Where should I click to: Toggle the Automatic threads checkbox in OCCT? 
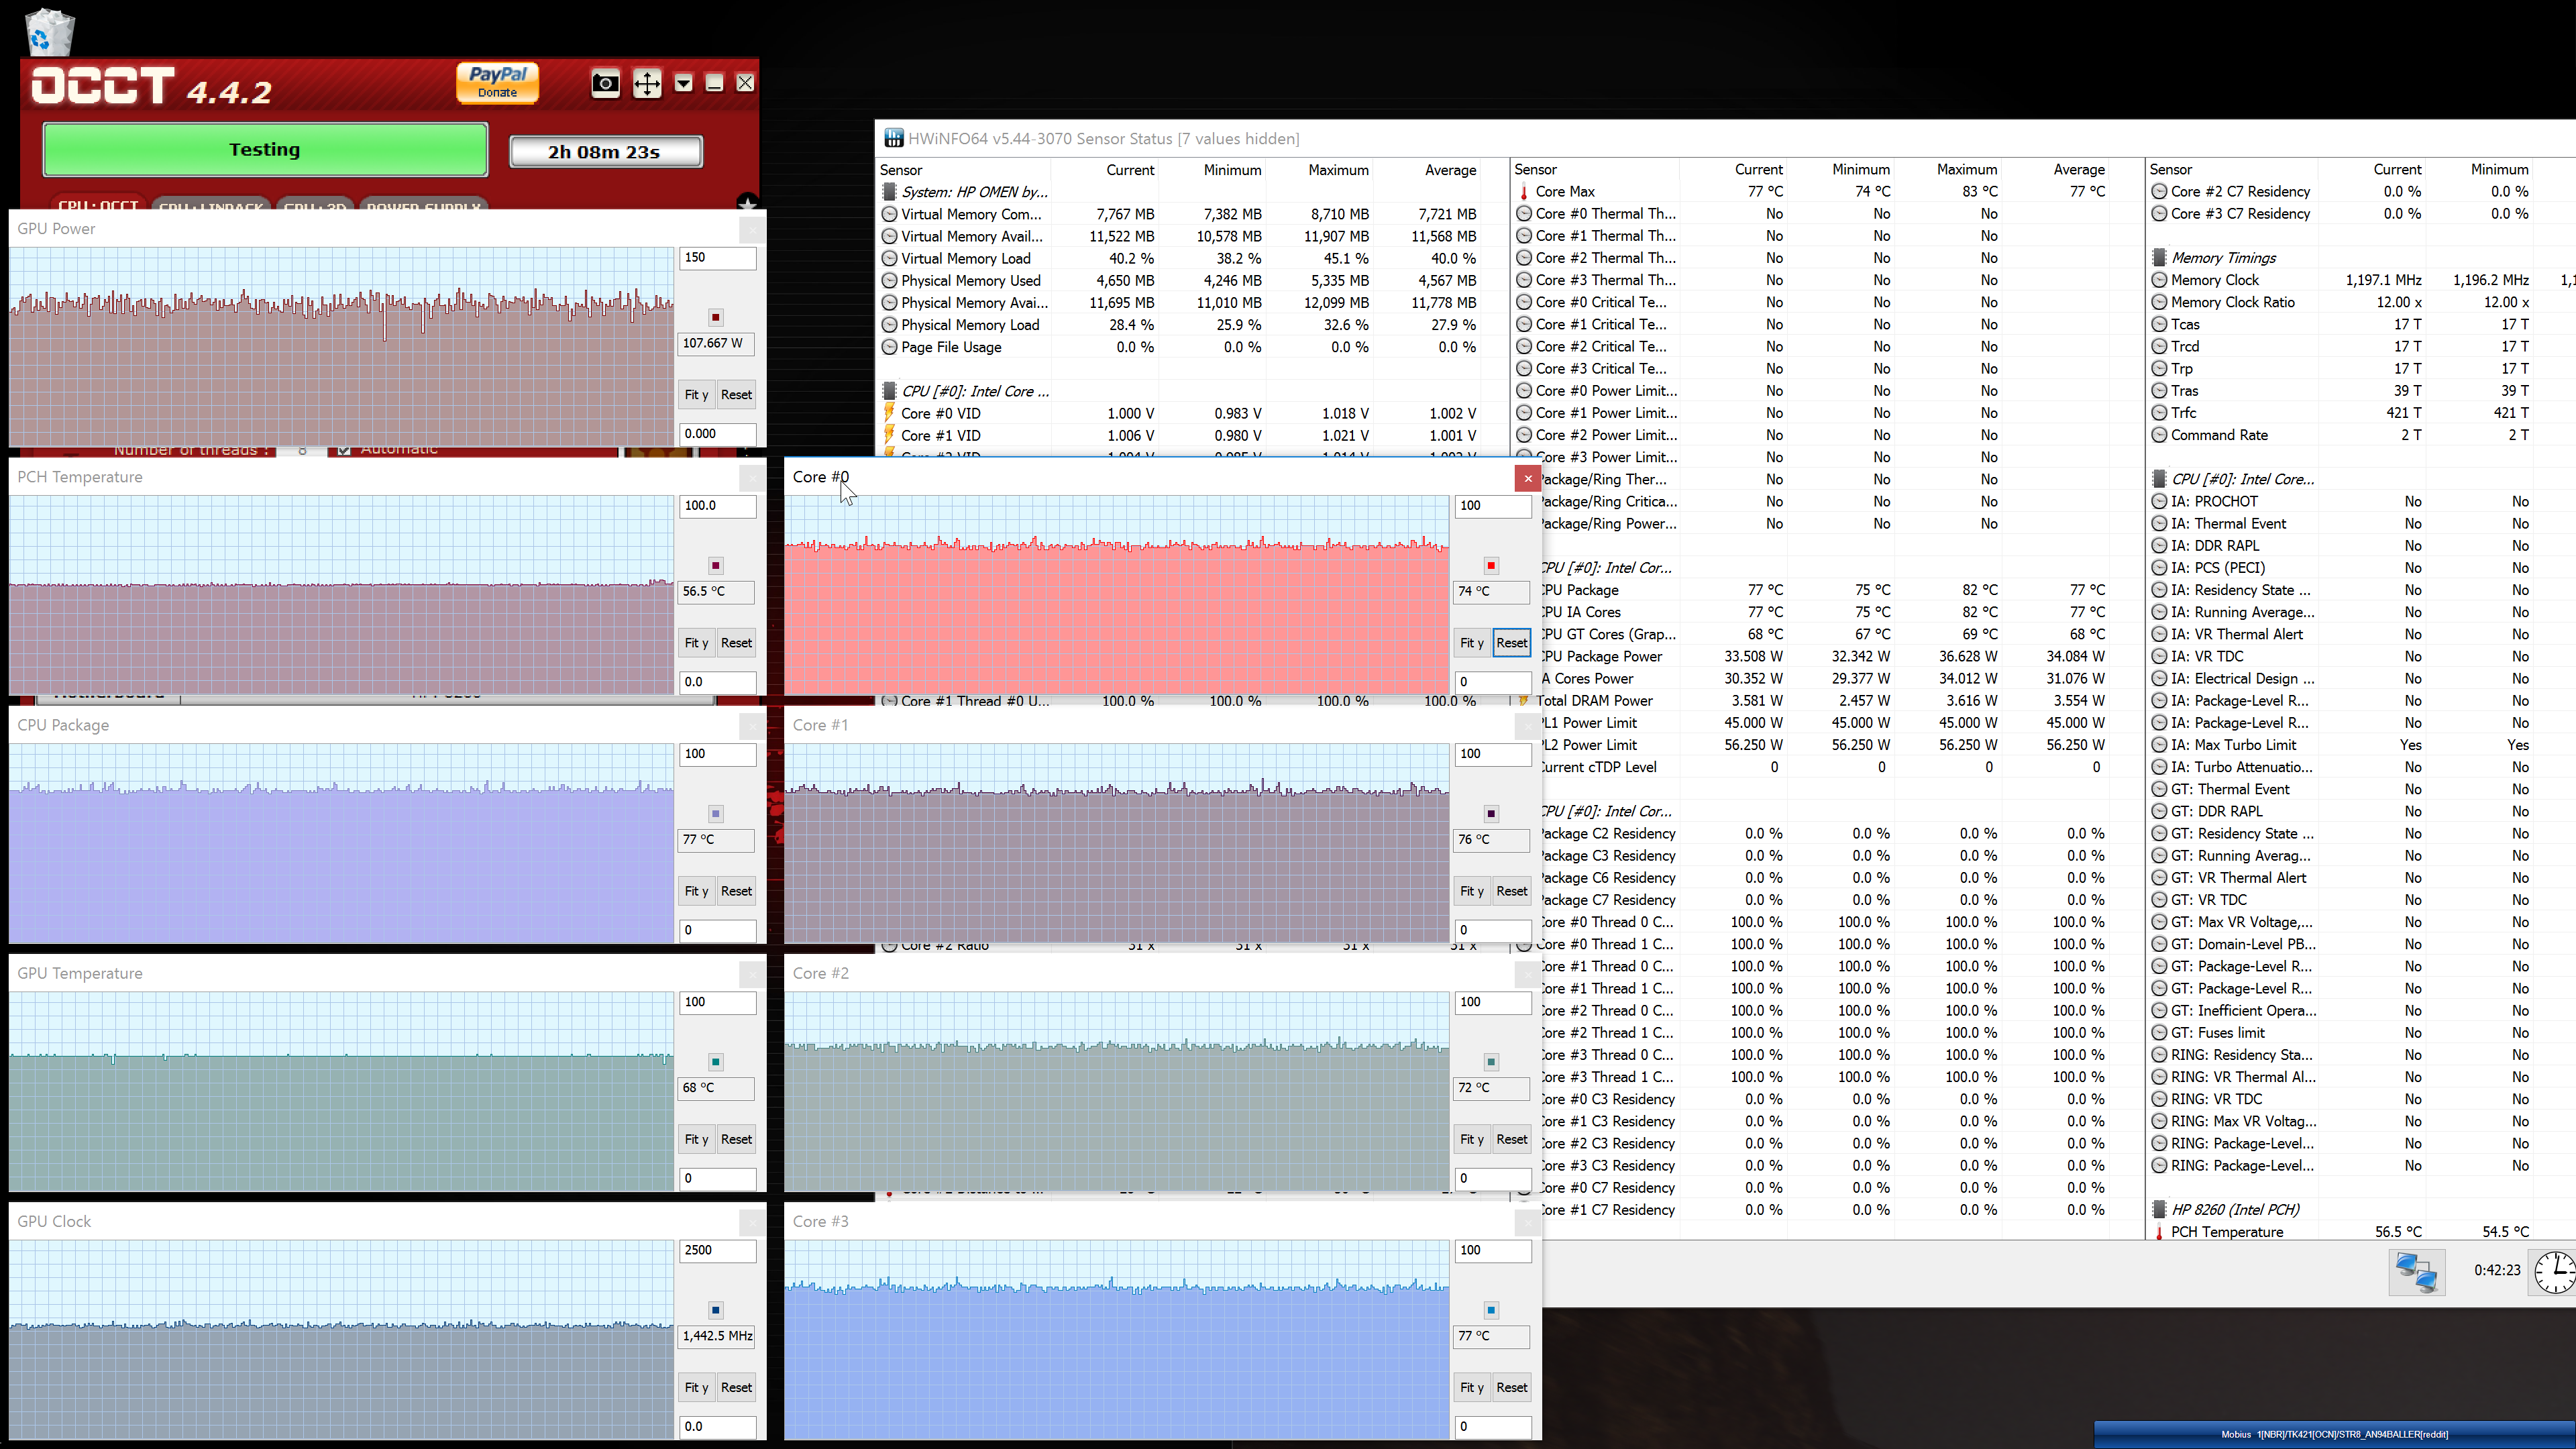[343, 450]
